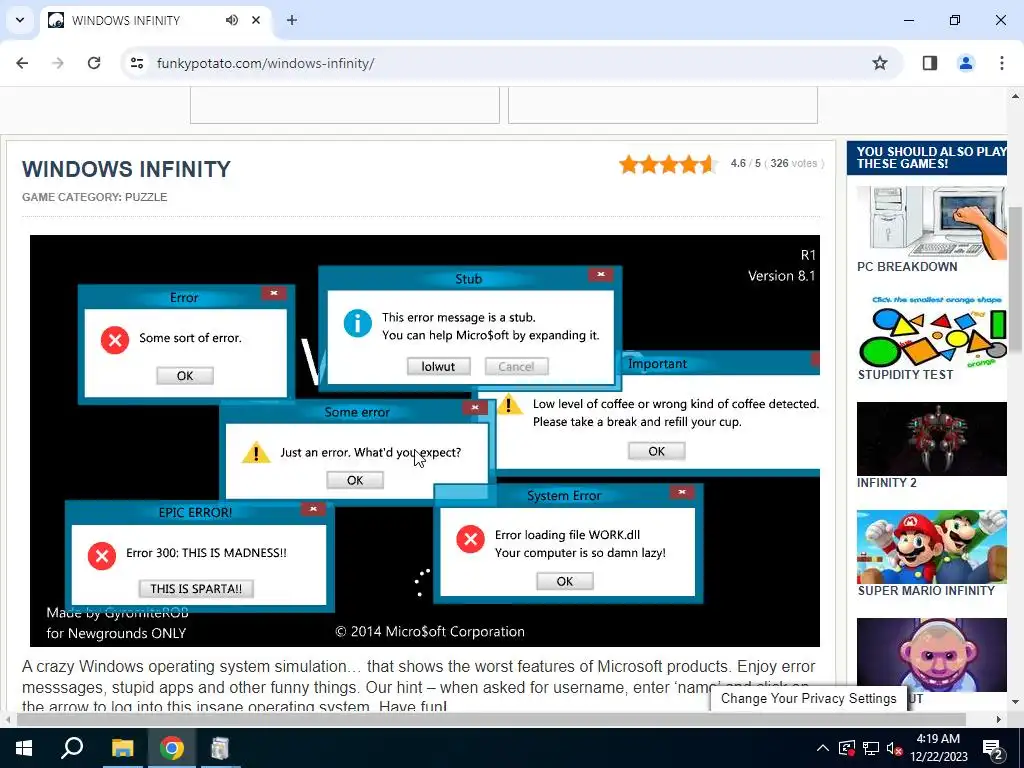Click Cancel in the Stub dialog
The image size is (1024, 768).
(516, 366)
